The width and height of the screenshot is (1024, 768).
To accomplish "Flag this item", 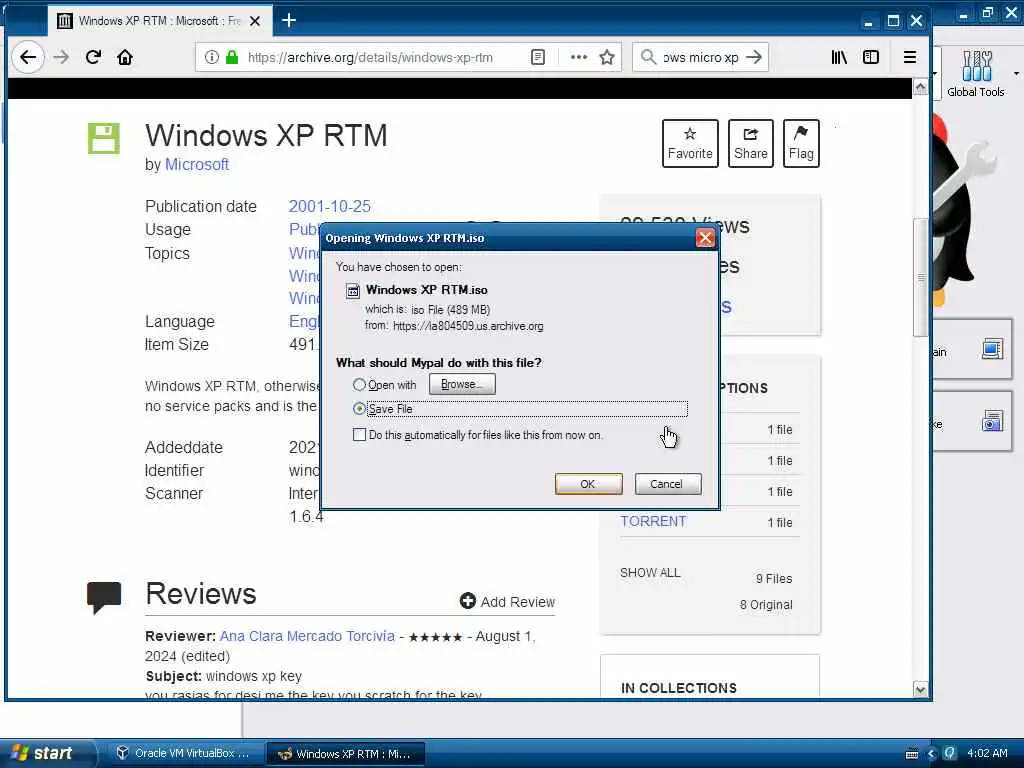I will click(x=801, y=143).
